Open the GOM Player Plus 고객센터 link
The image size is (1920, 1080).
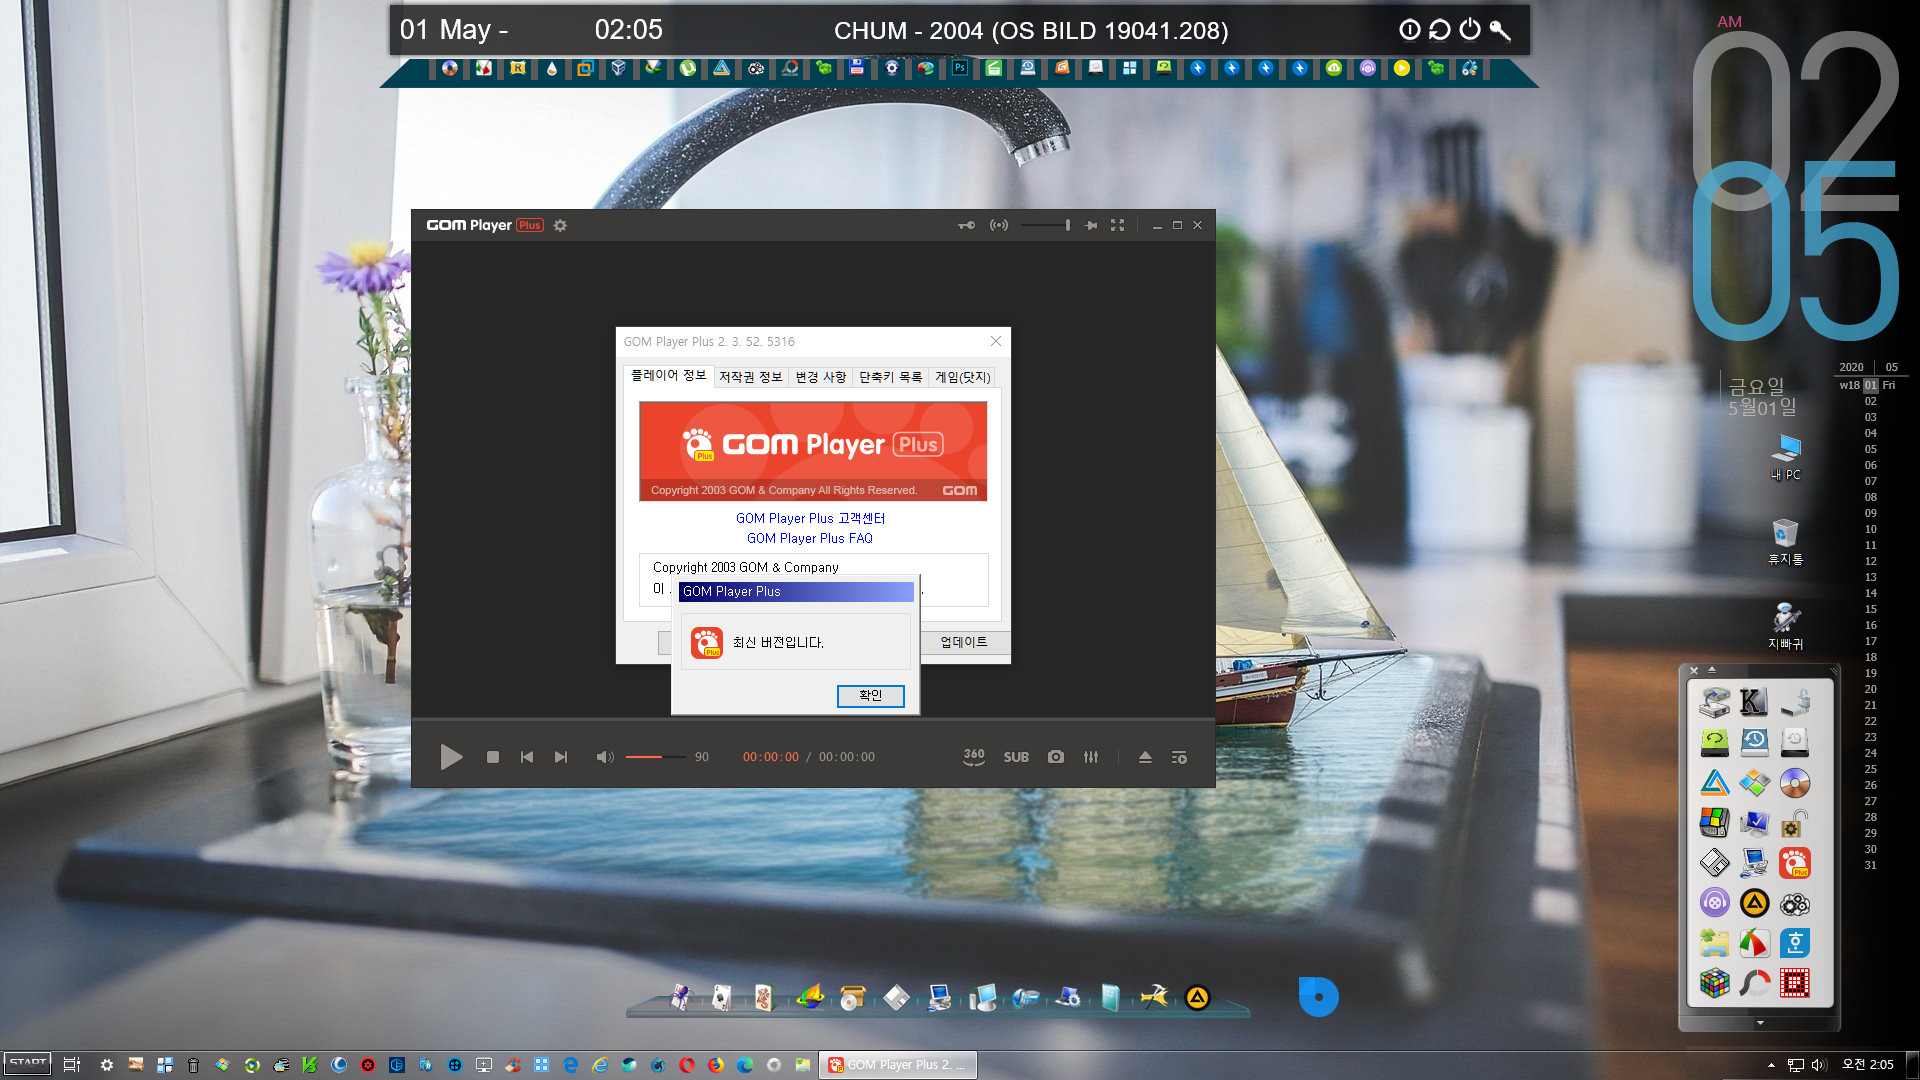(810, 518)
